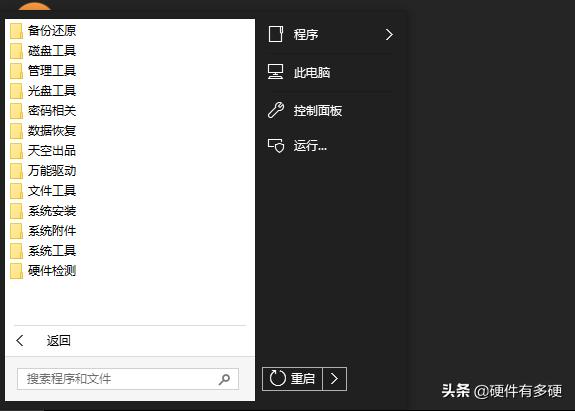Viewport: 575px width, 411px height.
Task: Click the folder icon next to 天空出品
Action: (17, 151)
